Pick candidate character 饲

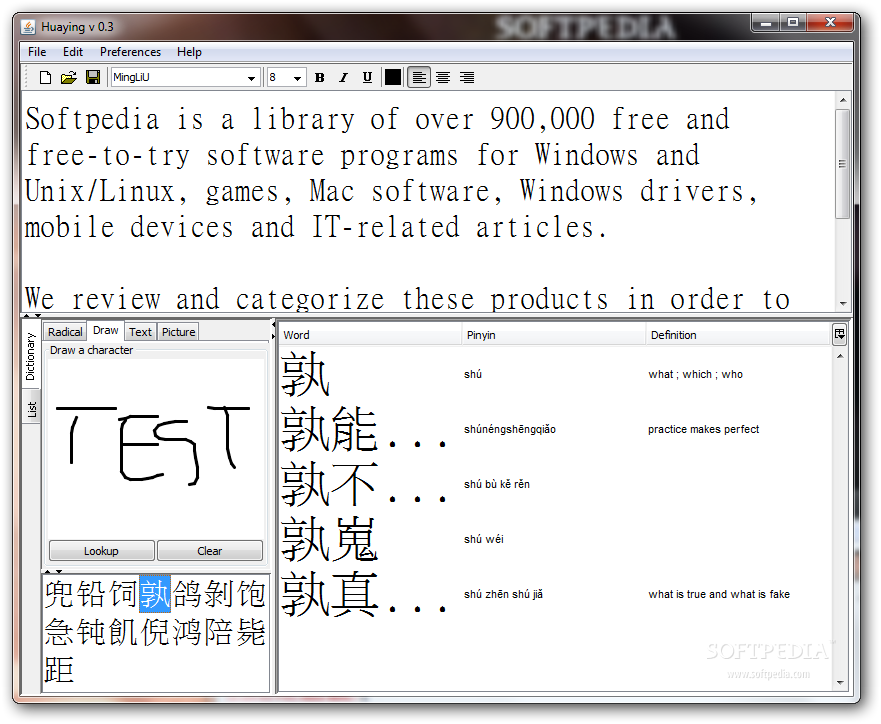(x=123, y=594)
